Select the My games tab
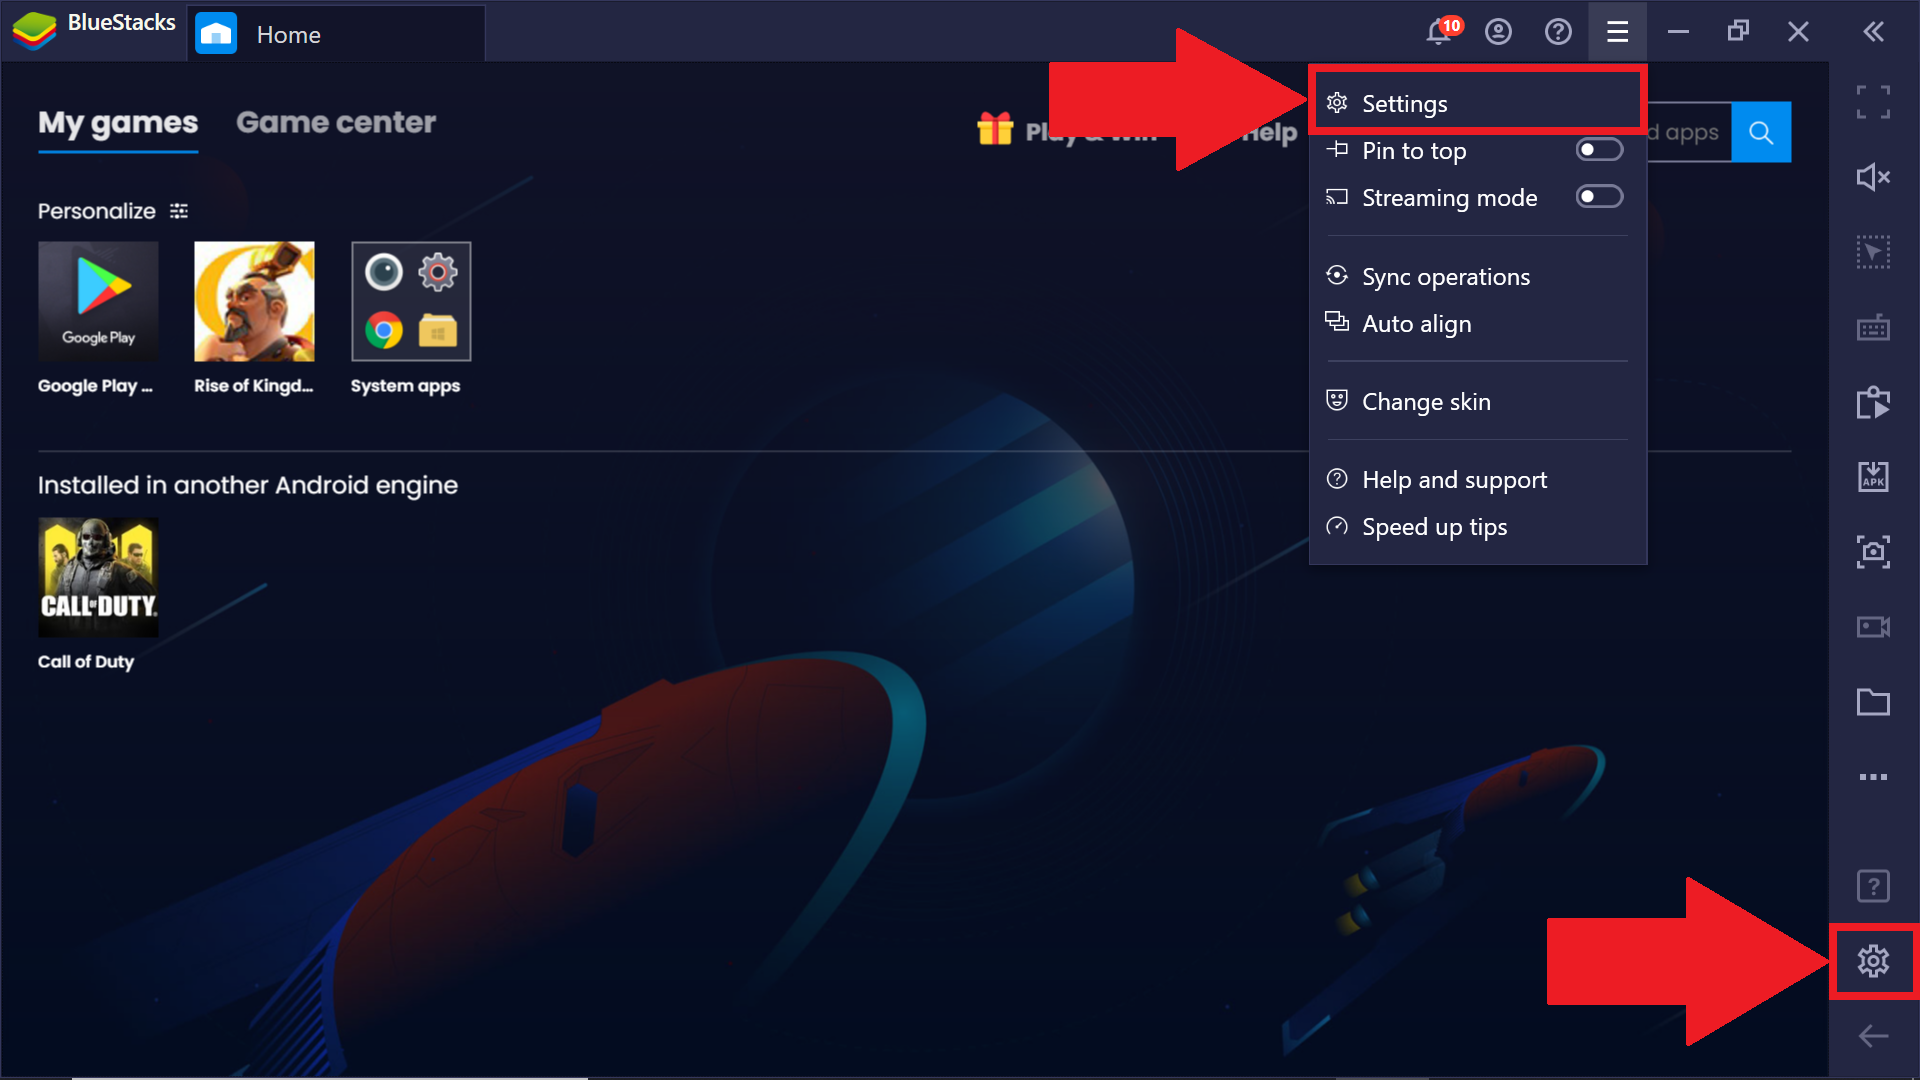The height and width of the screenshot is (1080, 1920). [x=116, y=121]
